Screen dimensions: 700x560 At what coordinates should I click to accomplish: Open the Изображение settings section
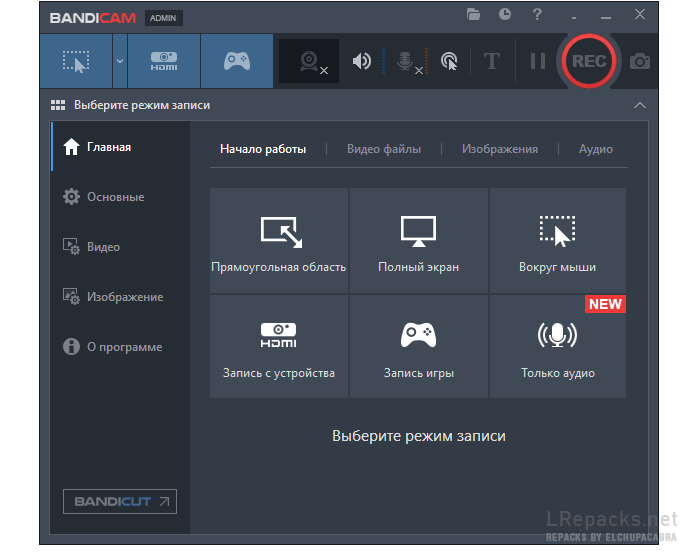[121, 297]
